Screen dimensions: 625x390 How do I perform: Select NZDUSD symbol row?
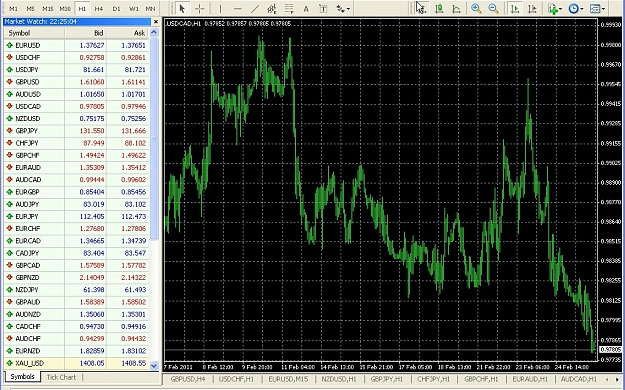pyautogui.click(x=77, y=119)
